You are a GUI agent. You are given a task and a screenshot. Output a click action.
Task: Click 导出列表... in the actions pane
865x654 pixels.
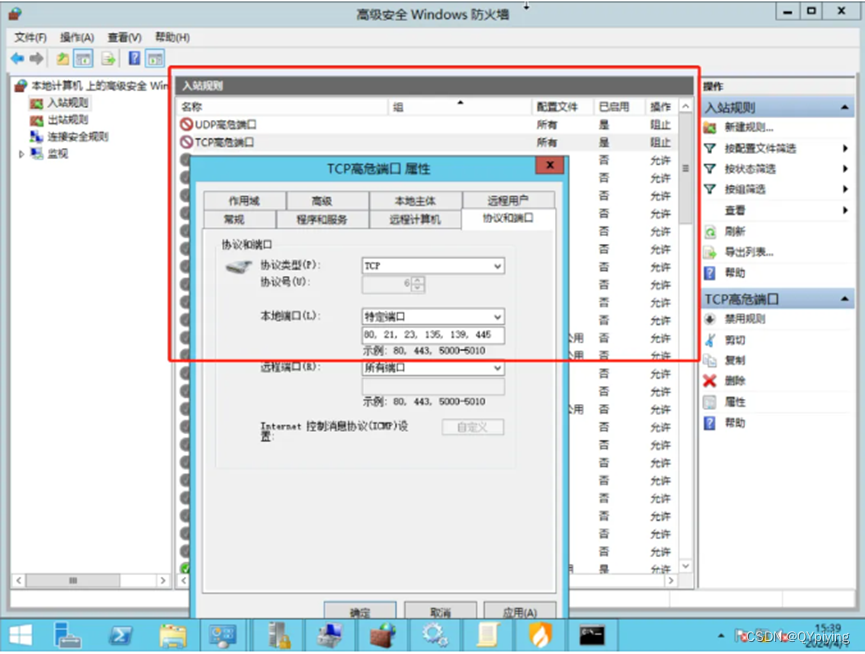tap(749, 253)
